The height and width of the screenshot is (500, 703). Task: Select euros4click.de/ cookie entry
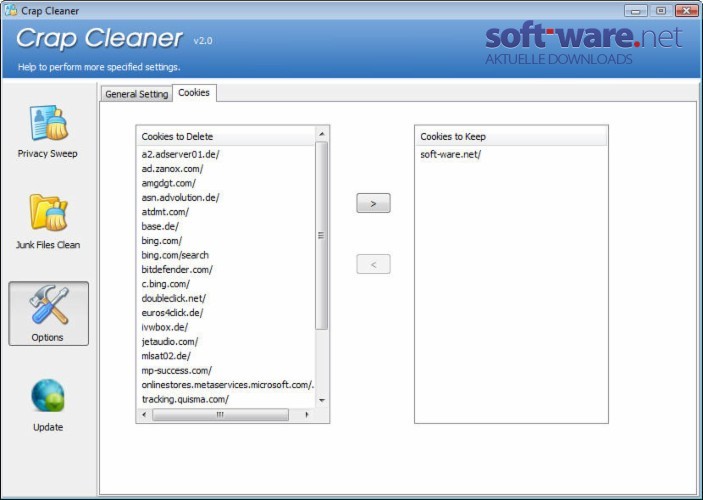coord(172,313)
